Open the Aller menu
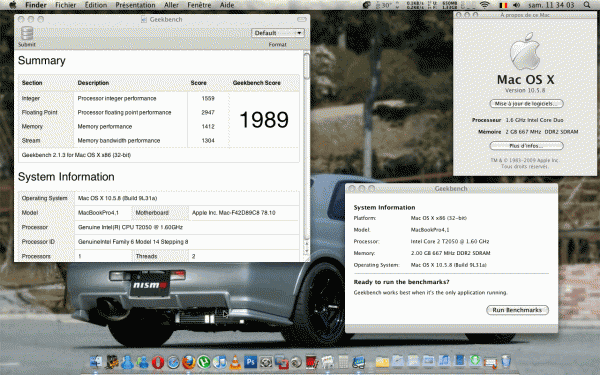The width and height of the screenshot is (600, 375). (x=171, y=5)
